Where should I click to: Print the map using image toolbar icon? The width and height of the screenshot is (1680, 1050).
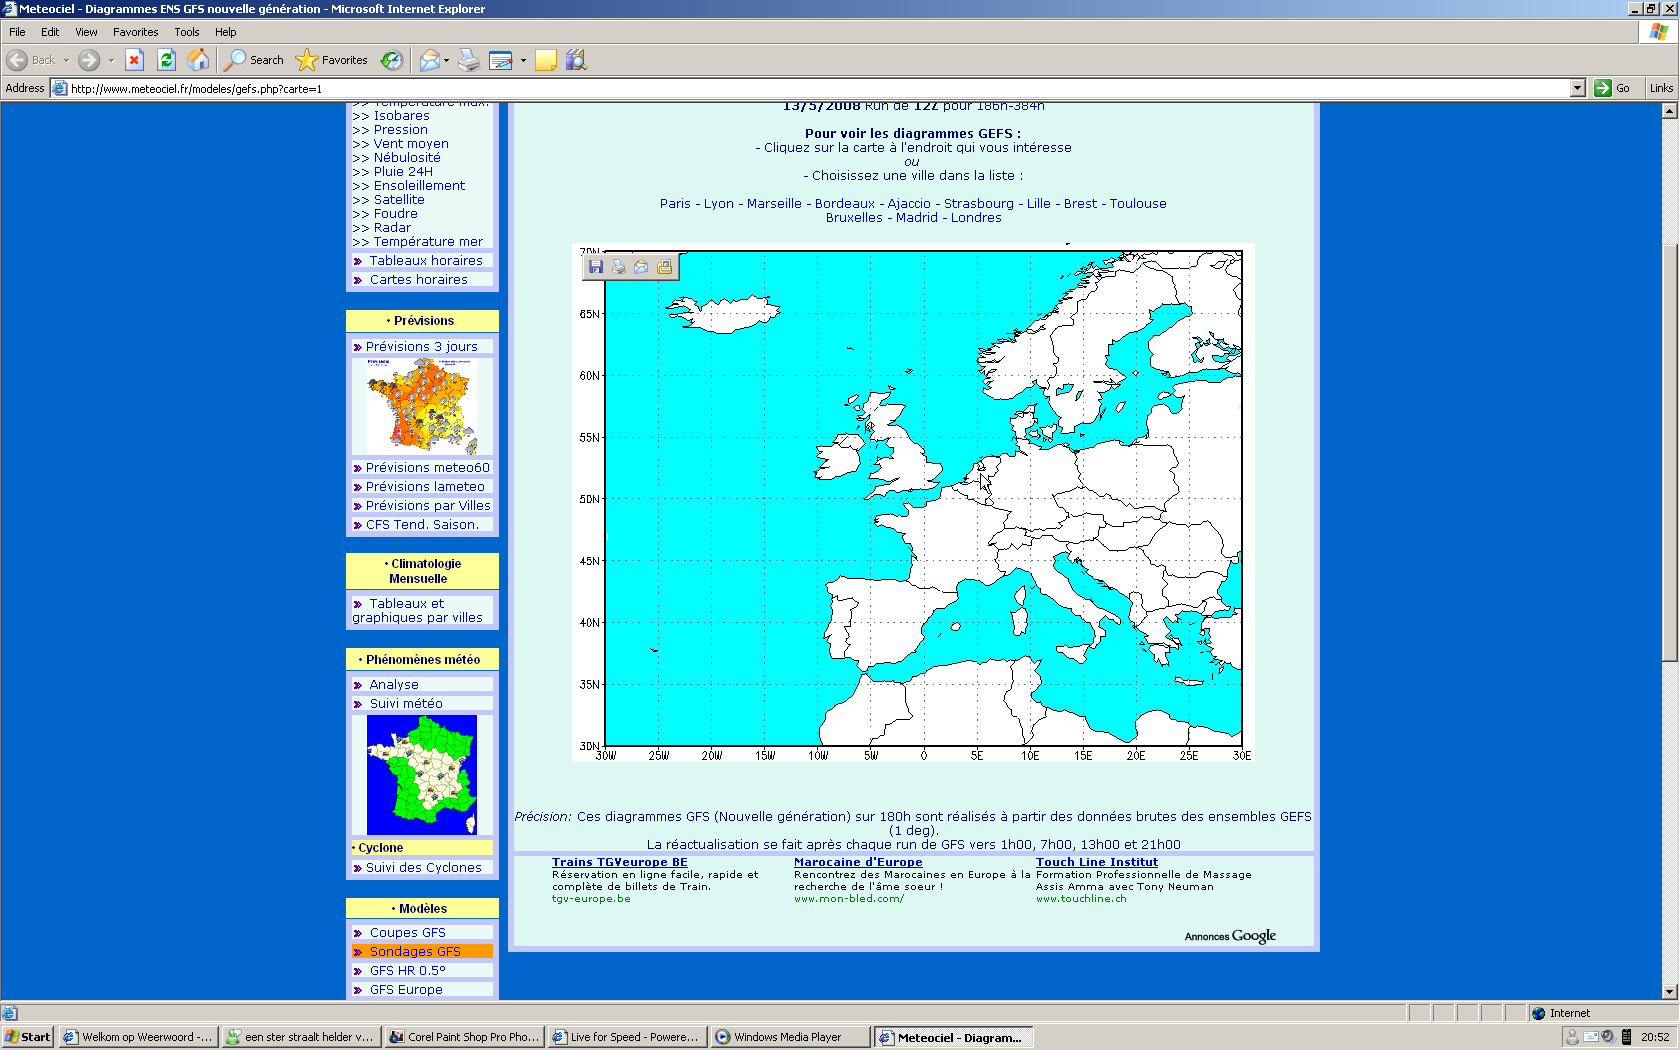coord(619,267)
